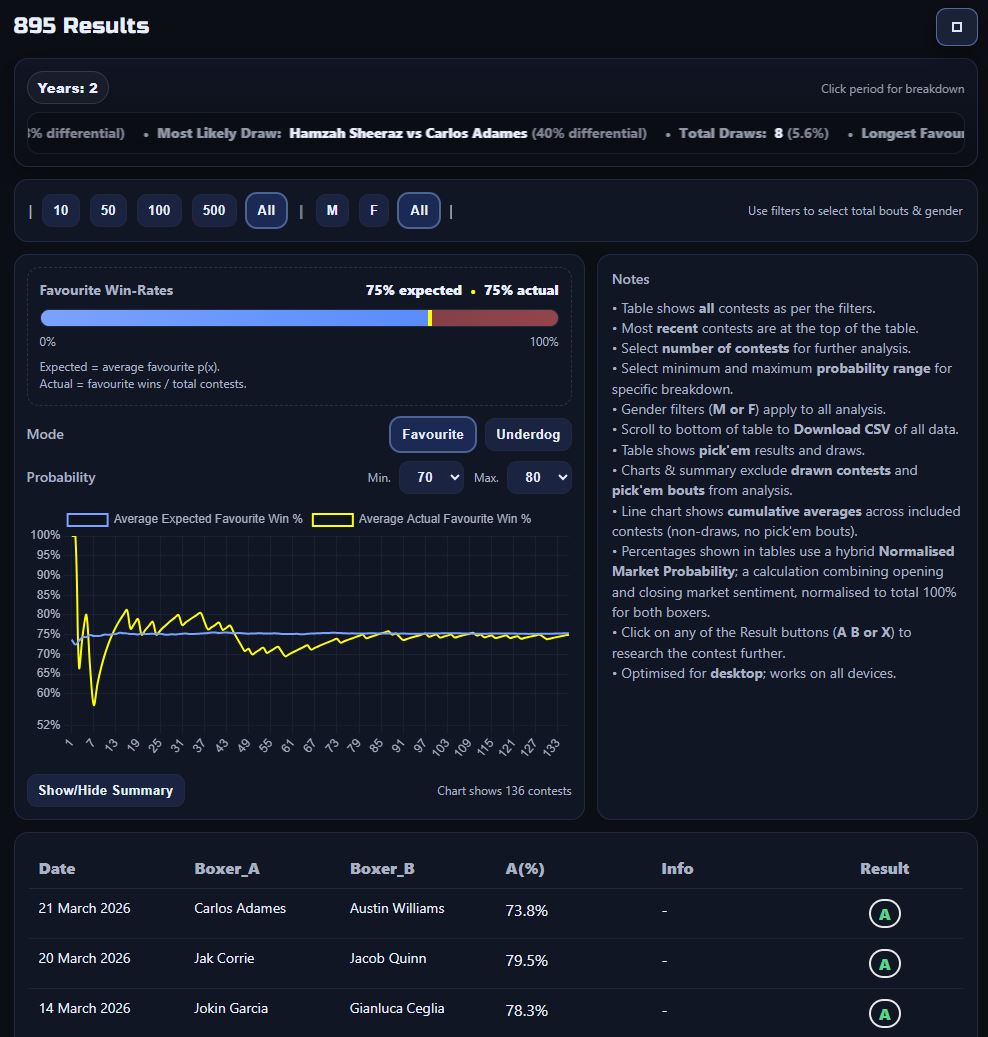Open result A for Jak Corrie bout
The width and height of the screenshot is (988, 1037).
point(884,964)
